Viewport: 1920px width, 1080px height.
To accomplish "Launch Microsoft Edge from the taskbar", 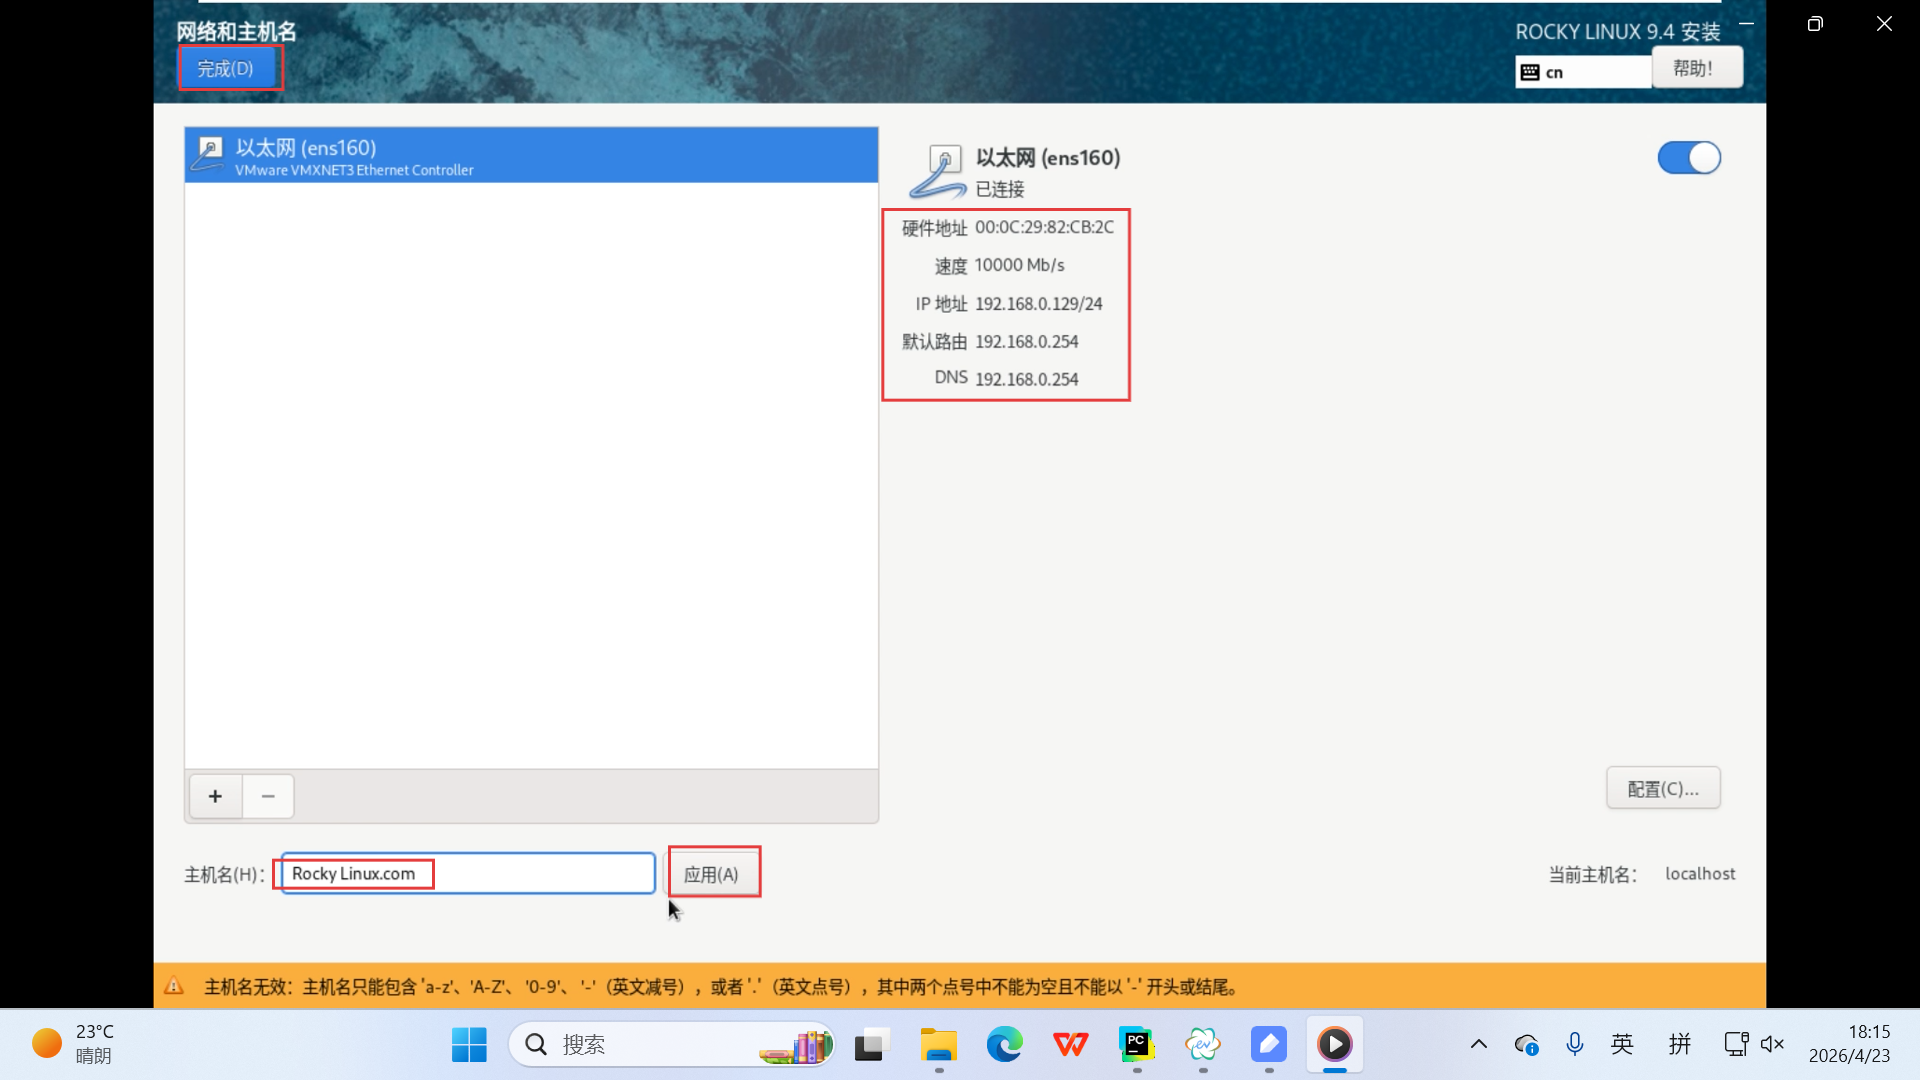I will (x=1004, y=1045).
